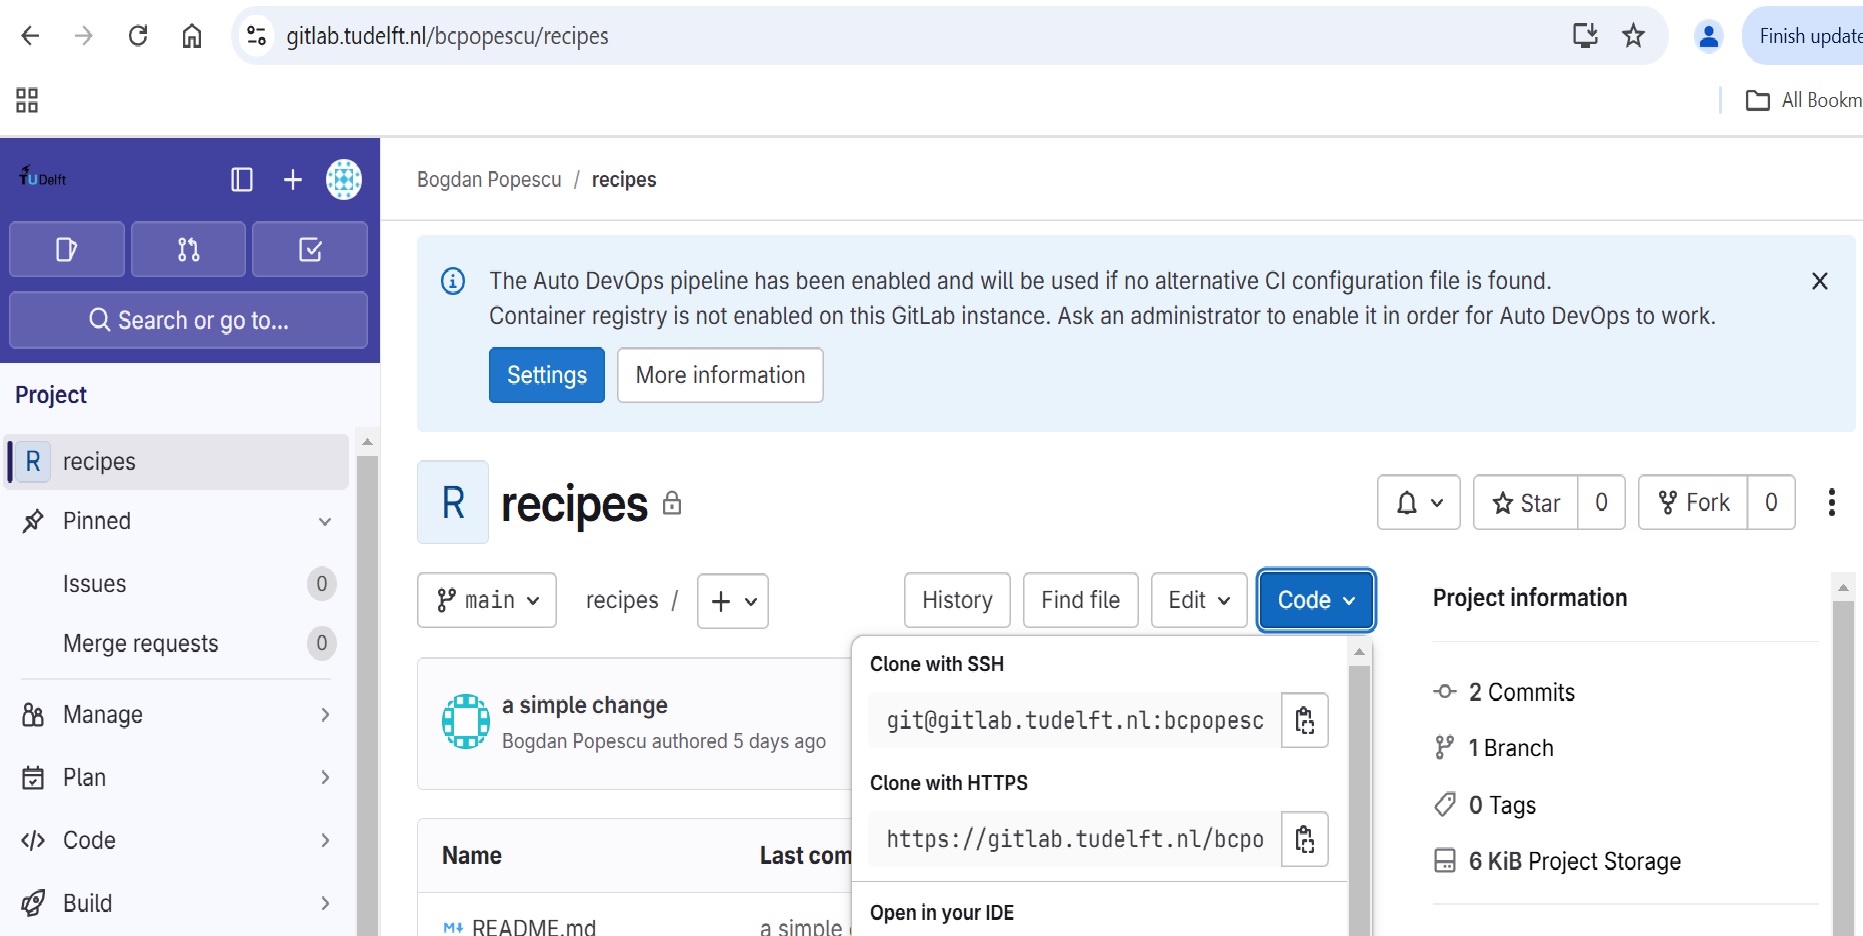Star the recipes project
The height and width of the screenshot is (936, 1863).
[1526, 502]
